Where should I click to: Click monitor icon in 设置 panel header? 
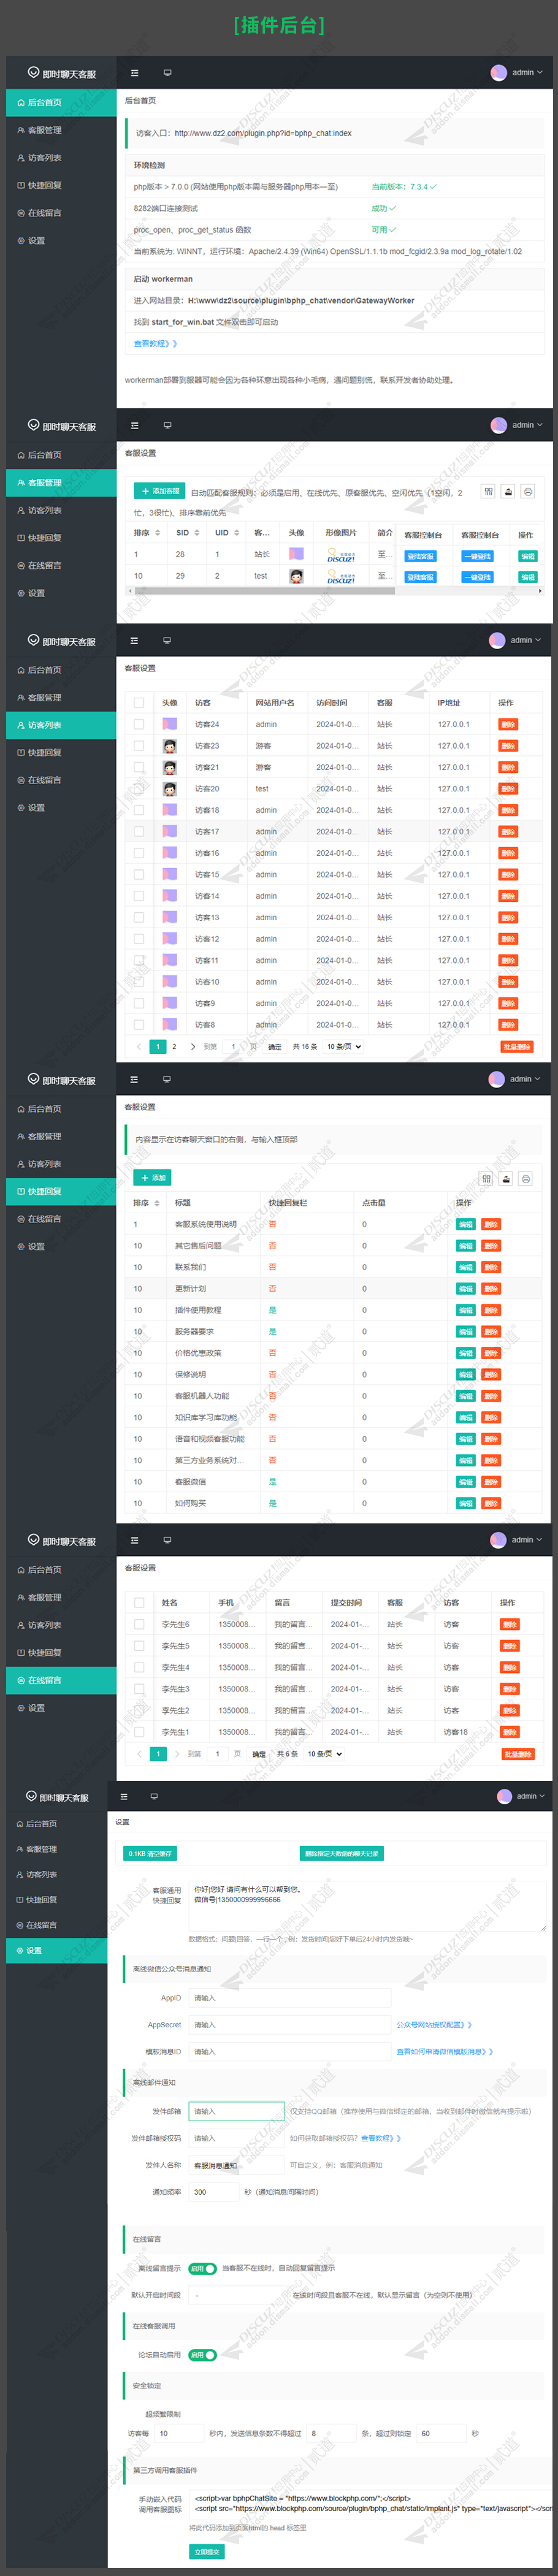[154, 1796]
